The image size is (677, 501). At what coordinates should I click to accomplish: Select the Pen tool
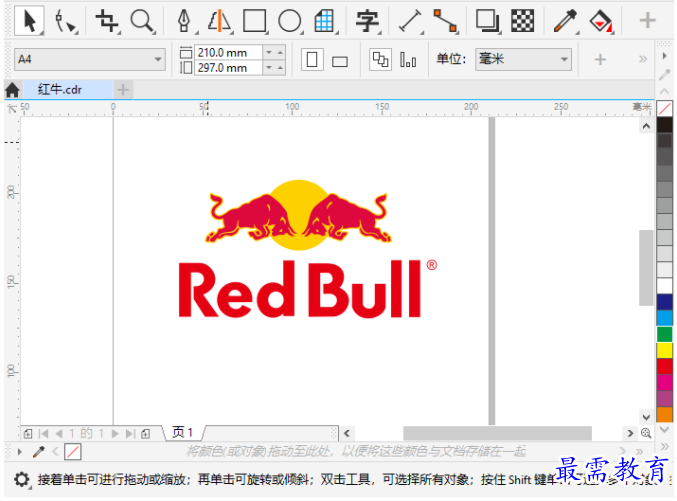pos(185,21)
